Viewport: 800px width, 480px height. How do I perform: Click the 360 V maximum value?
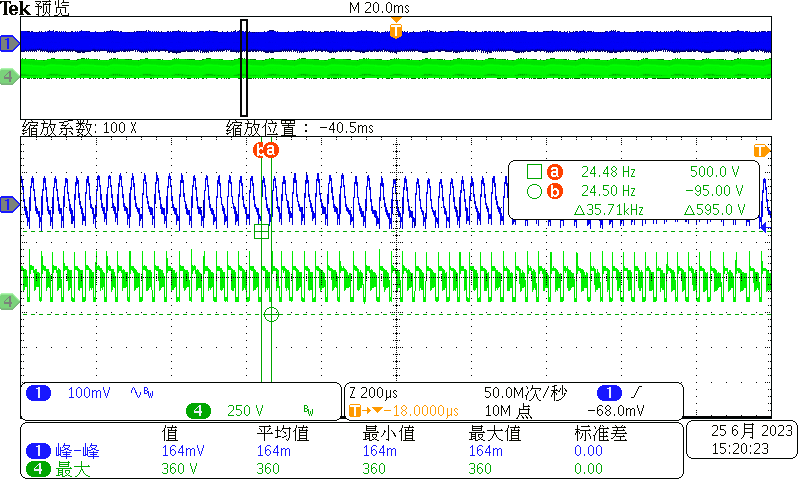tap(179, 469)
